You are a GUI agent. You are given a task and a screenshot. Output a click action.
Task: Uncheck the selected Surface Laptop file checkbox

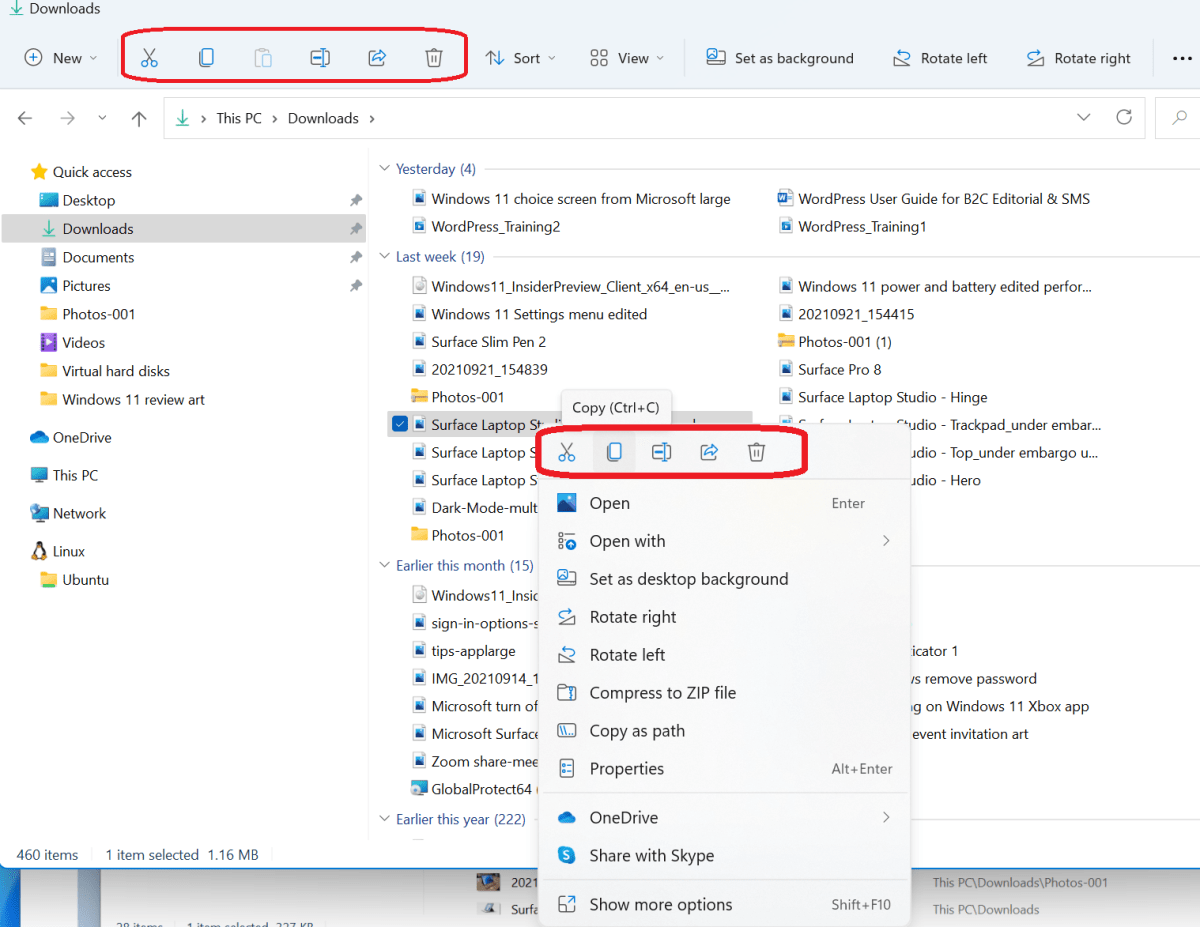click(x=400, y=424)
